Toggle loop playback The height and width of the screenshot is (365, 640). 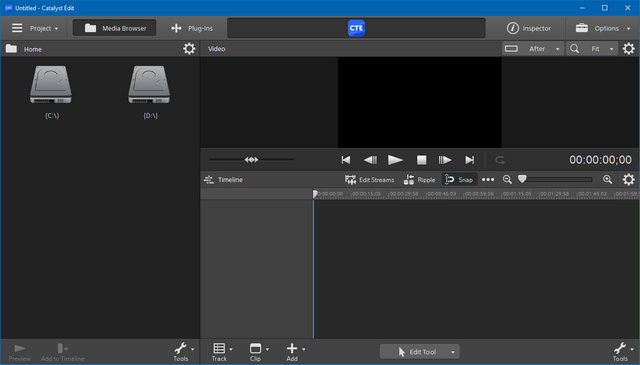click(500, 160)
